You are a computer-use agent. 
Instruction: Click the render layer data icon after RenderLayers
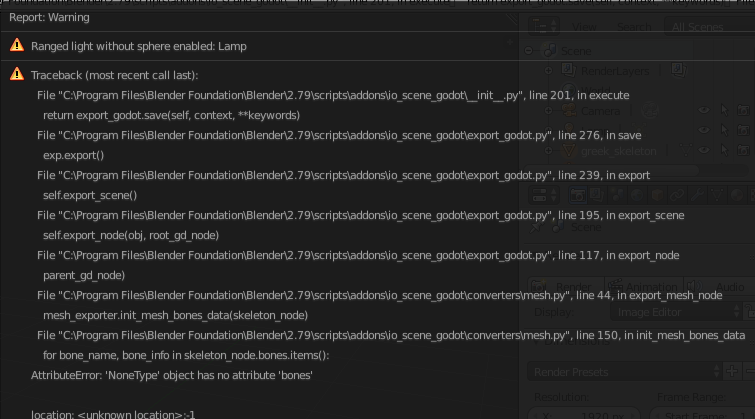pyautogui.click(x=679, y=70)
